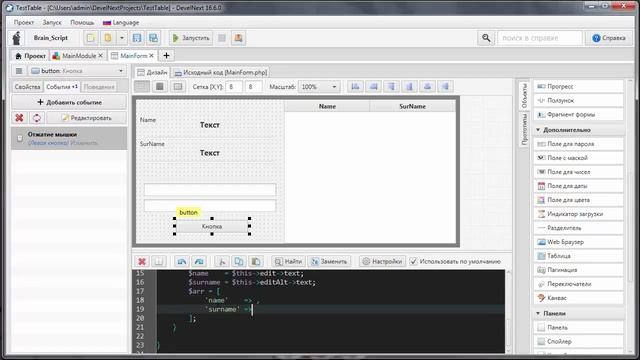The image size is (640, 360).
Task: Click the Заменить replace button
Action: (329, 261)
